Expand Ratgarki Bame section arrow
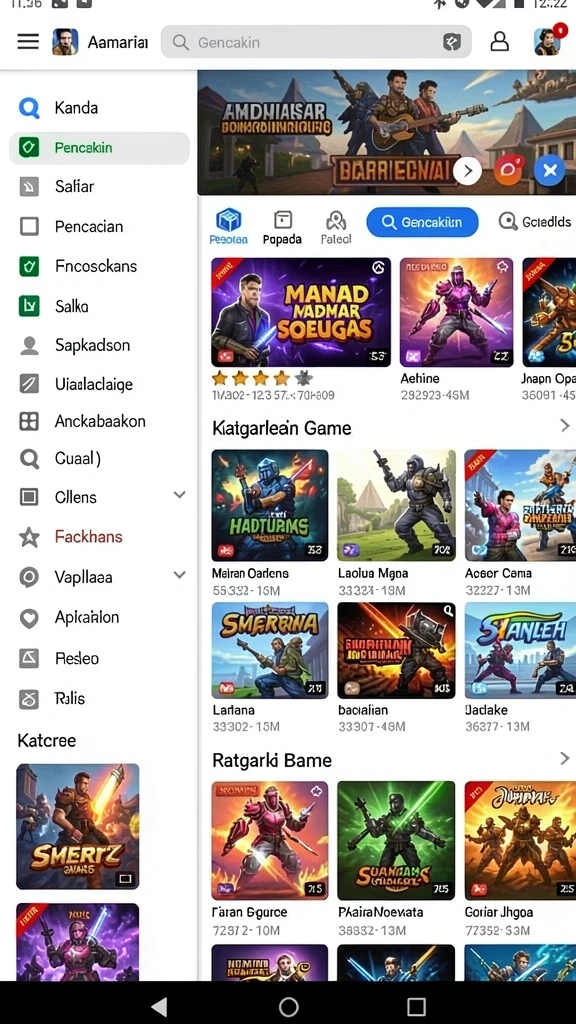This screenshot has width=576, height=1024. point(564,758)
